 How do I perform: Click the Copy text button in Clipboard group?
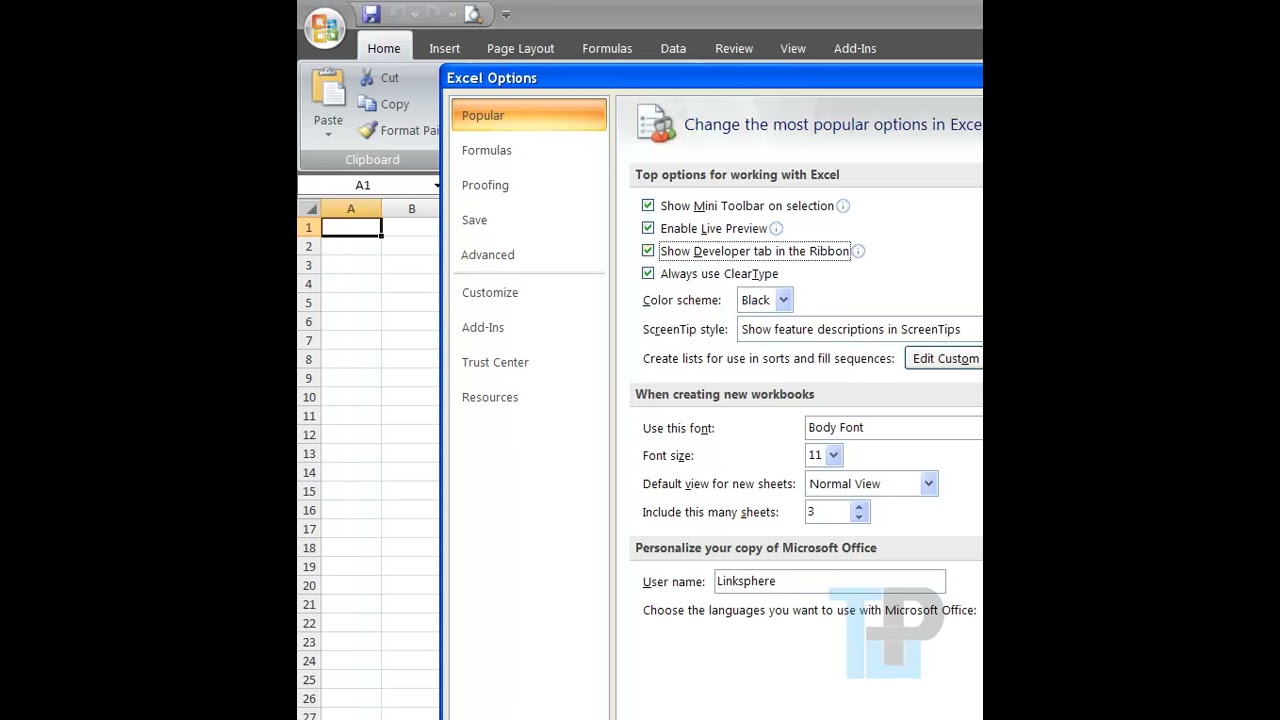click(395, 105)
